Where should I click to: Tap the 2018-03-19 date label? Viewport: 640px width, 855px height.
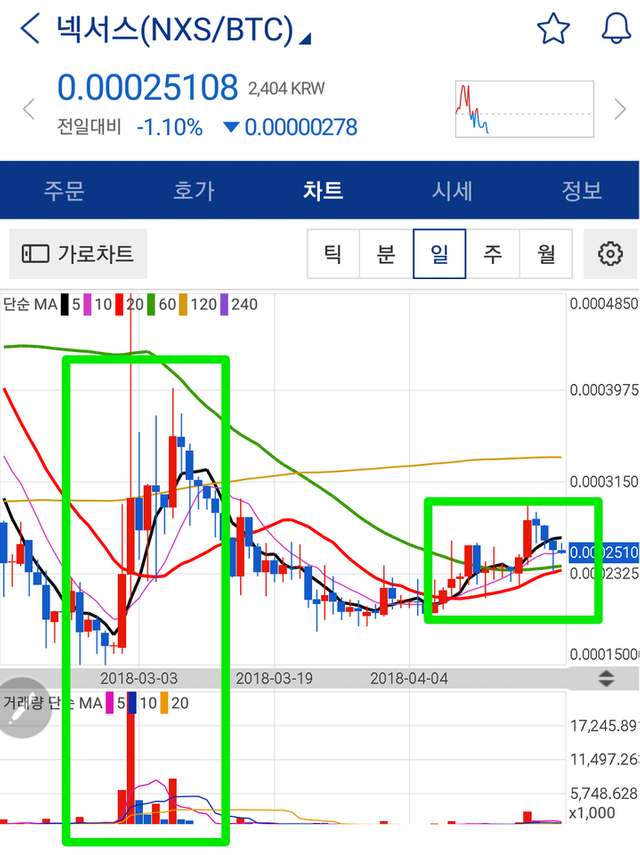click(274, 678)
